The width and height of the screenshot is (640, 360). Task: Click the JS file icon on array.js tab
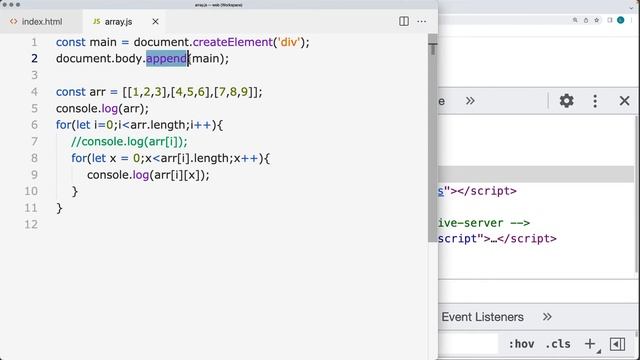point(97,22)
